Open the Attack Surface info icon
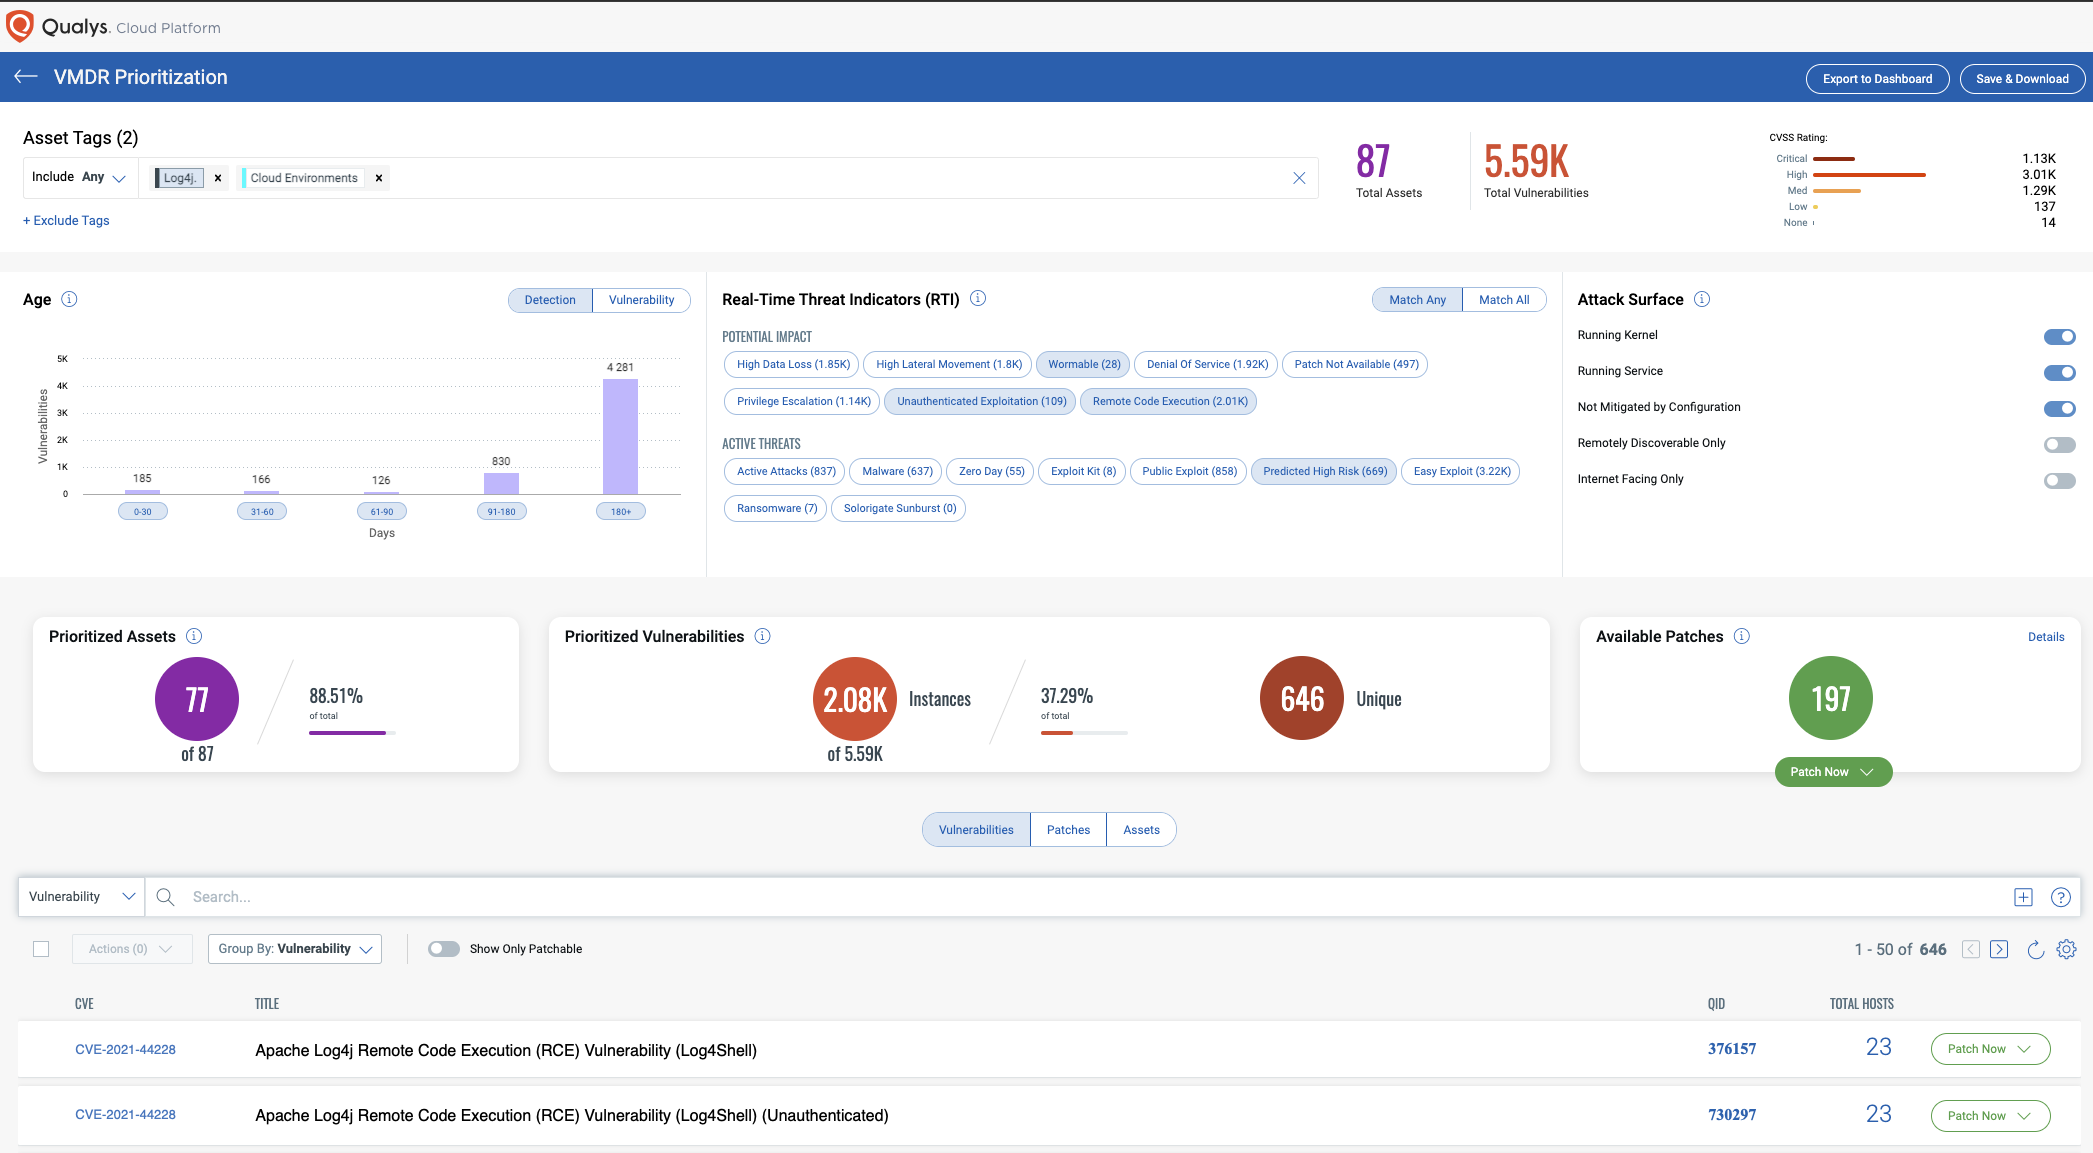Screen dimensions: 2093x1153 (1702, 299)
